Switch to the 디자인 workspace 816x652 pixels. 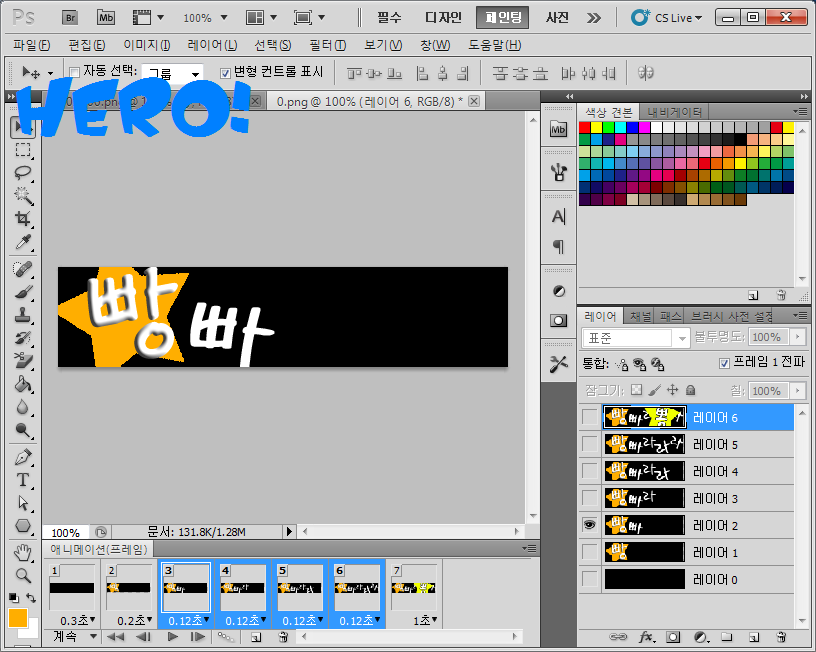443,18
